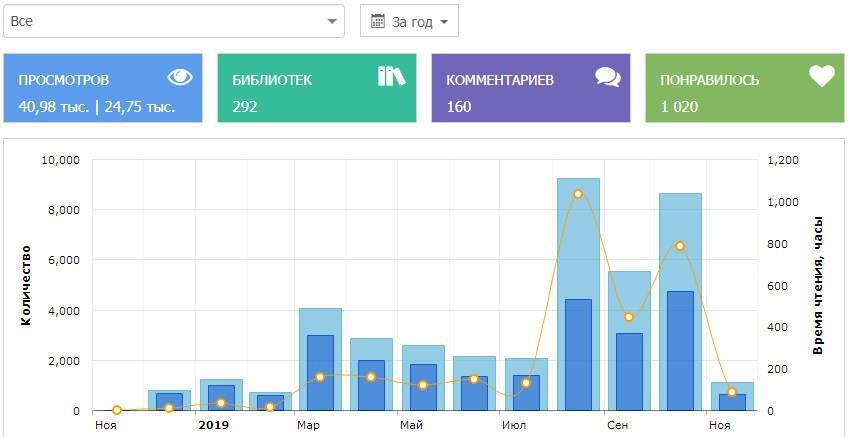Click the books icon on Библиотек card
The width and height of the screenshot is (850, 437).
tap(392, 76)
